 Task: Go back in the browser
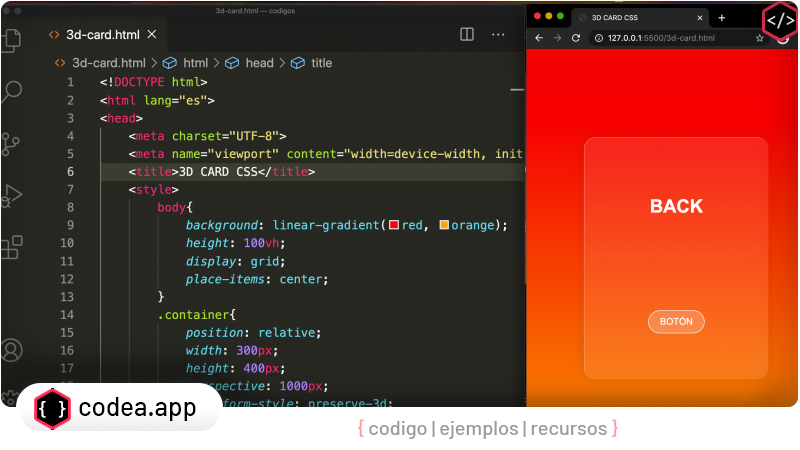(539, 38)
